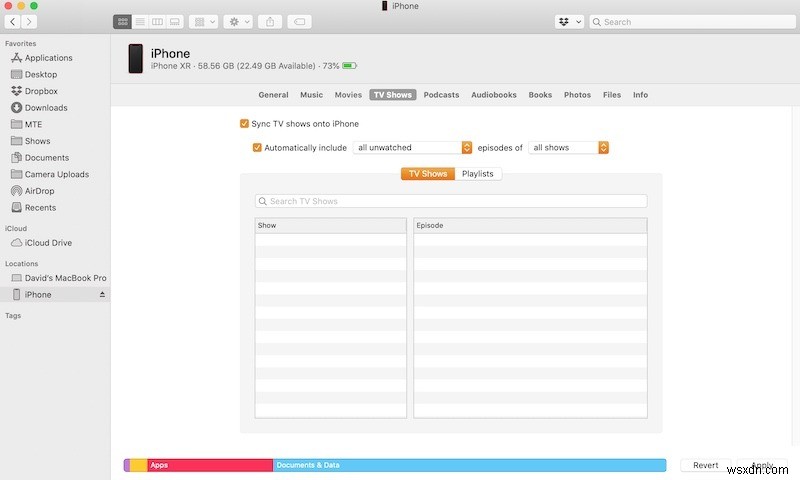Click the Search TV Shows field
This screenshot has height=480, width=800.
pos(451,201)
